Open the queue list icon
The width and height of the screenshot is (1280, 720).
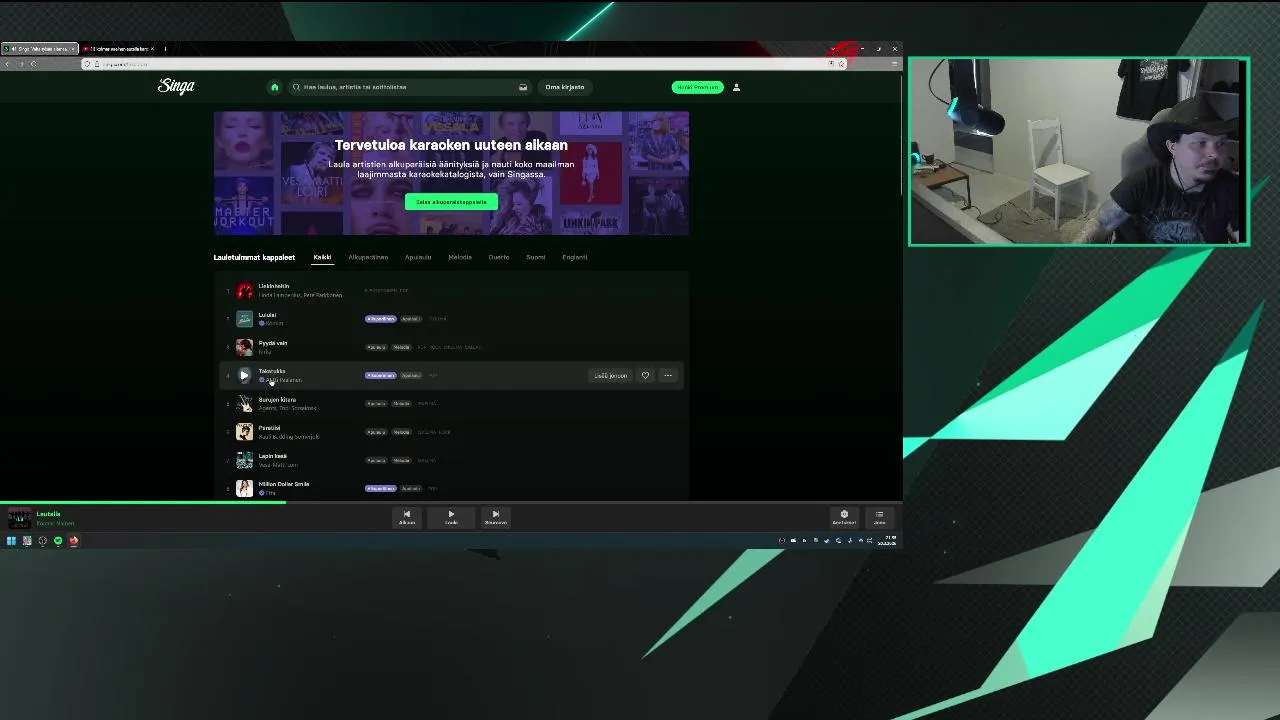879,517
